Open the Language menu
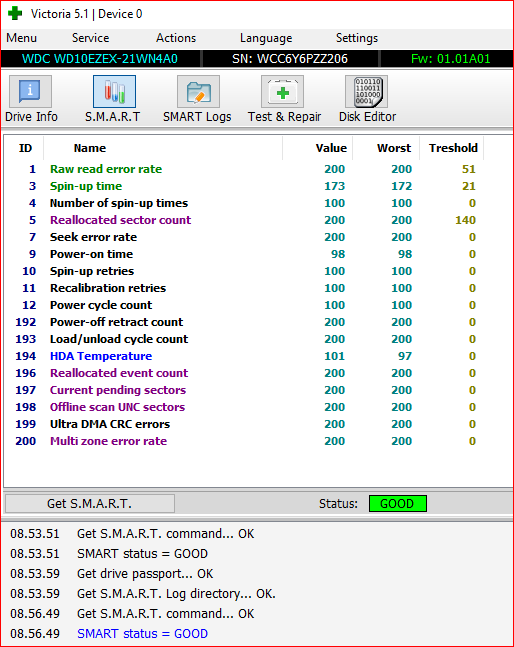 [x=266, y=38]
